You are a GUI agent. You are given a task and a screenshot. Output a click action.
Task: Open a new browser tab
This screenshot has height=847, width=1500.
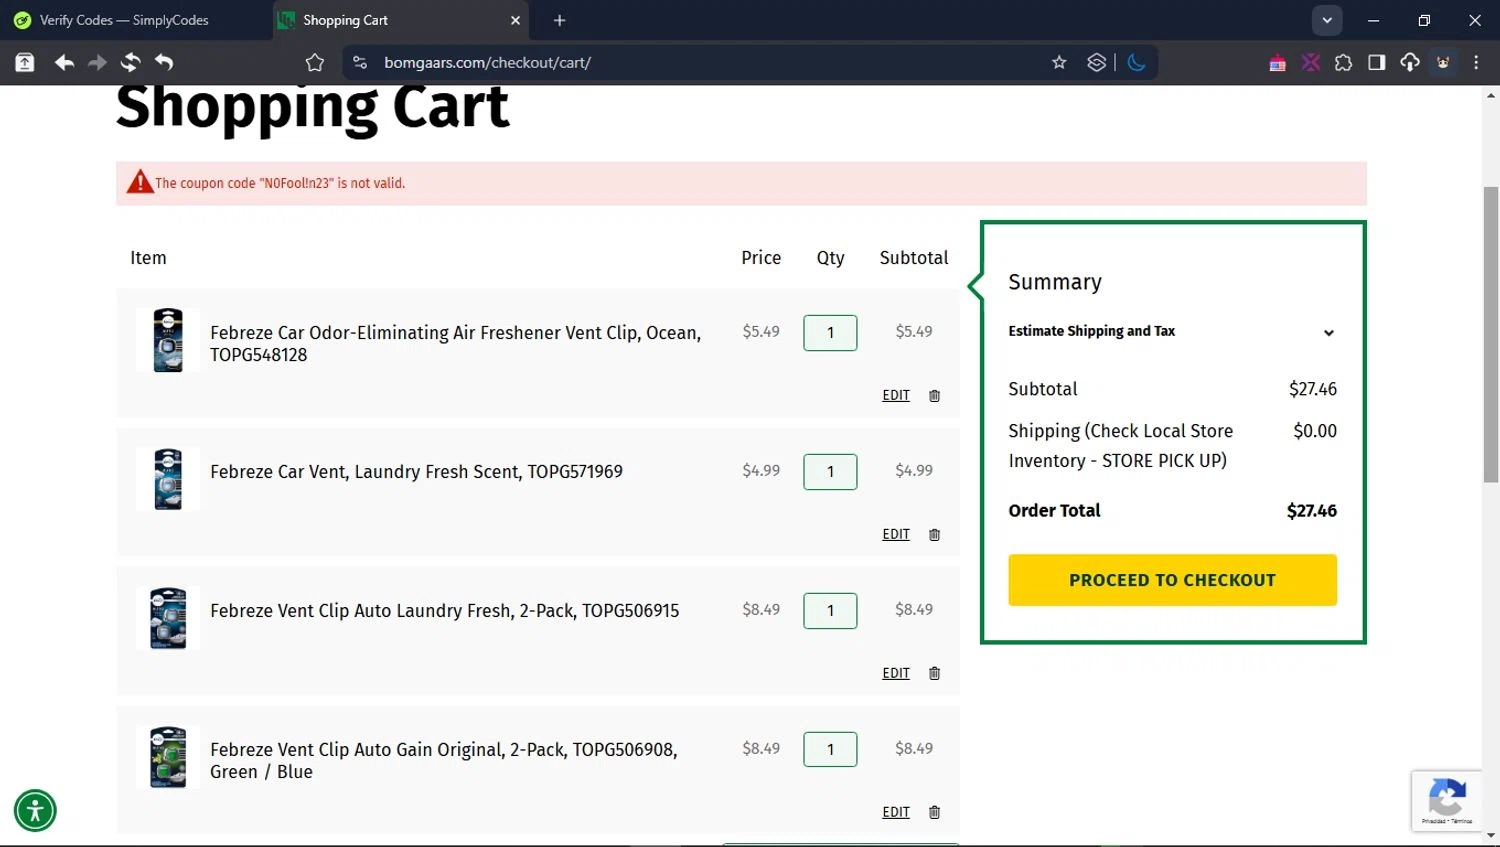pos(559,20)
